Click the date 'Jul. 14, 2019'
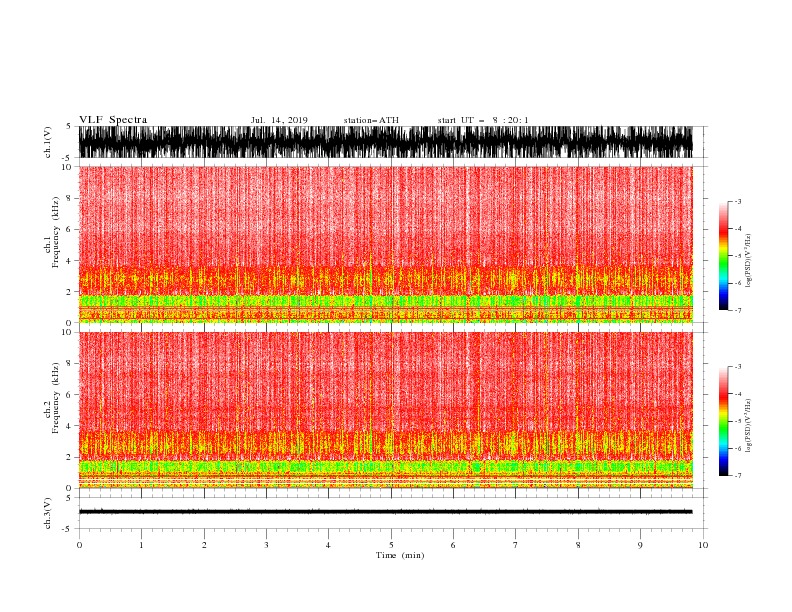The image size is (792, 612). (279, 120)
